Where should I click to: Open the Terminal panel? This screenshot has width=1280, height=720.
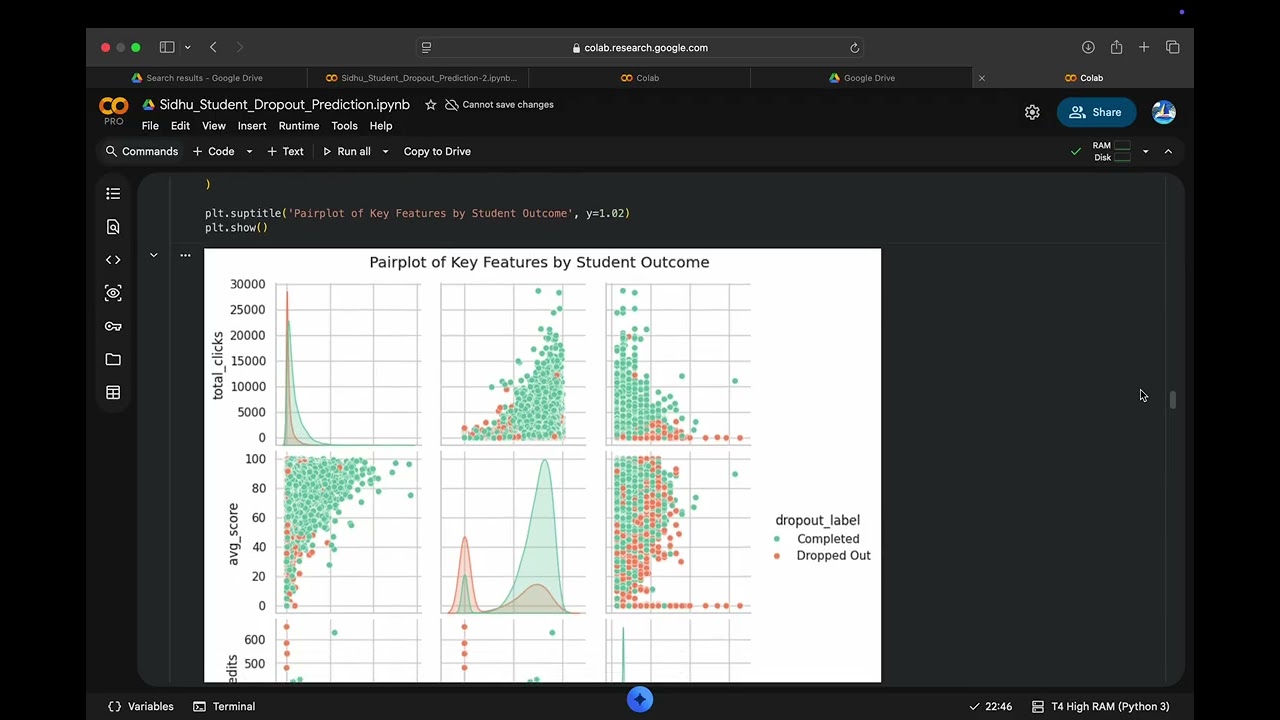click(224, 707)
